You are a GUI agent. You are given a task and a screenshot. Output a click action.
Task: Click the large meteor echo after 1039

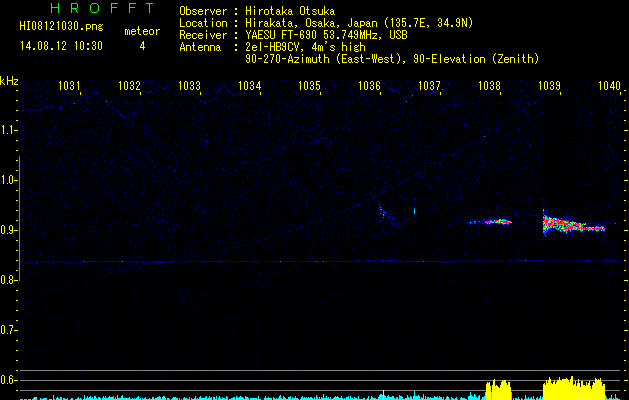tap(574, 225)
